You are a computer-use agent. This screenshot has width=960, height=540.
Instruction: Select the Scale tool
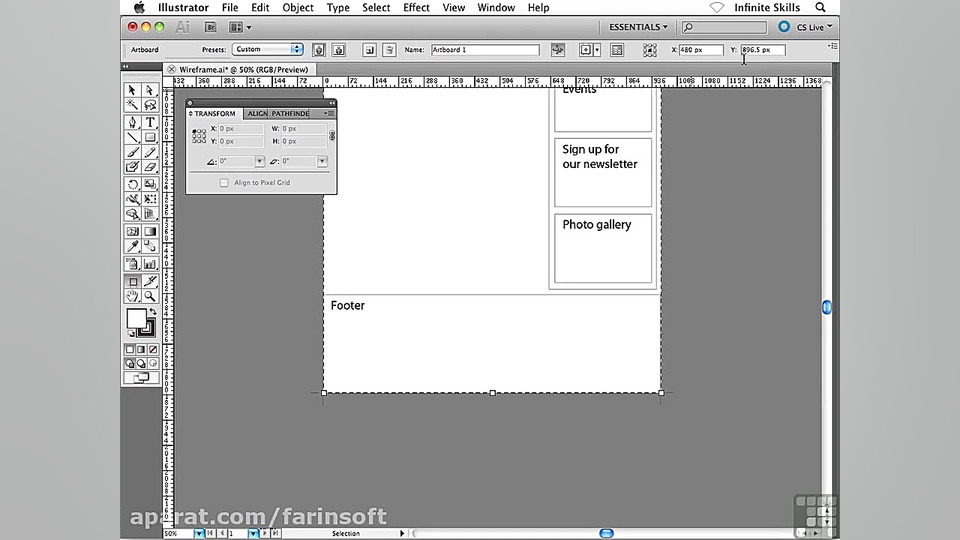click(x=150, y=184)
